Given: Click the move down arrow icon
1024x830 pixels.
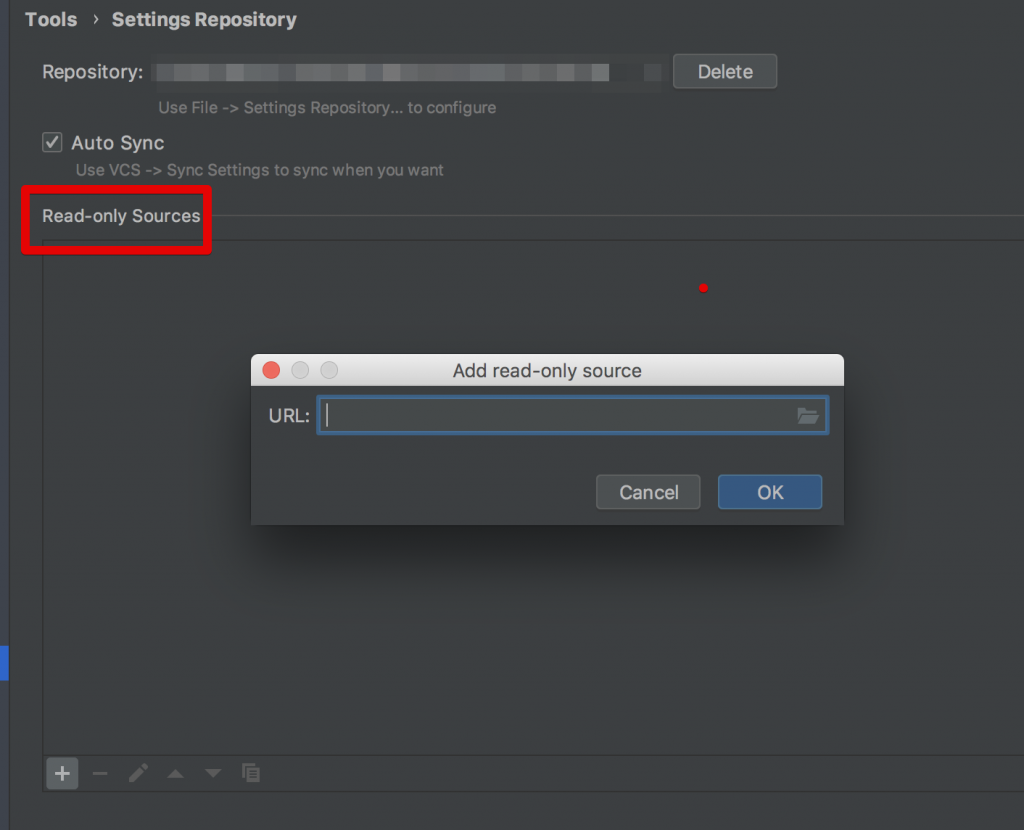Looking at the screenshot, I should [x=212, y=773].
